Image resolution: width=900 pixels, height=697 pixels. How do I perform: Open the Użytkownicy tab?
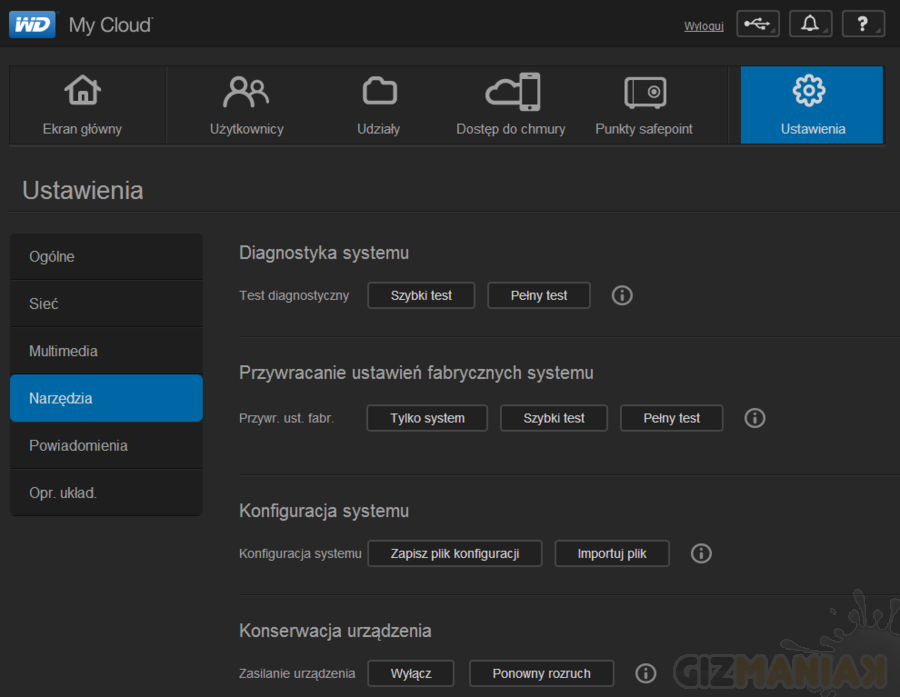coord(246,105)
